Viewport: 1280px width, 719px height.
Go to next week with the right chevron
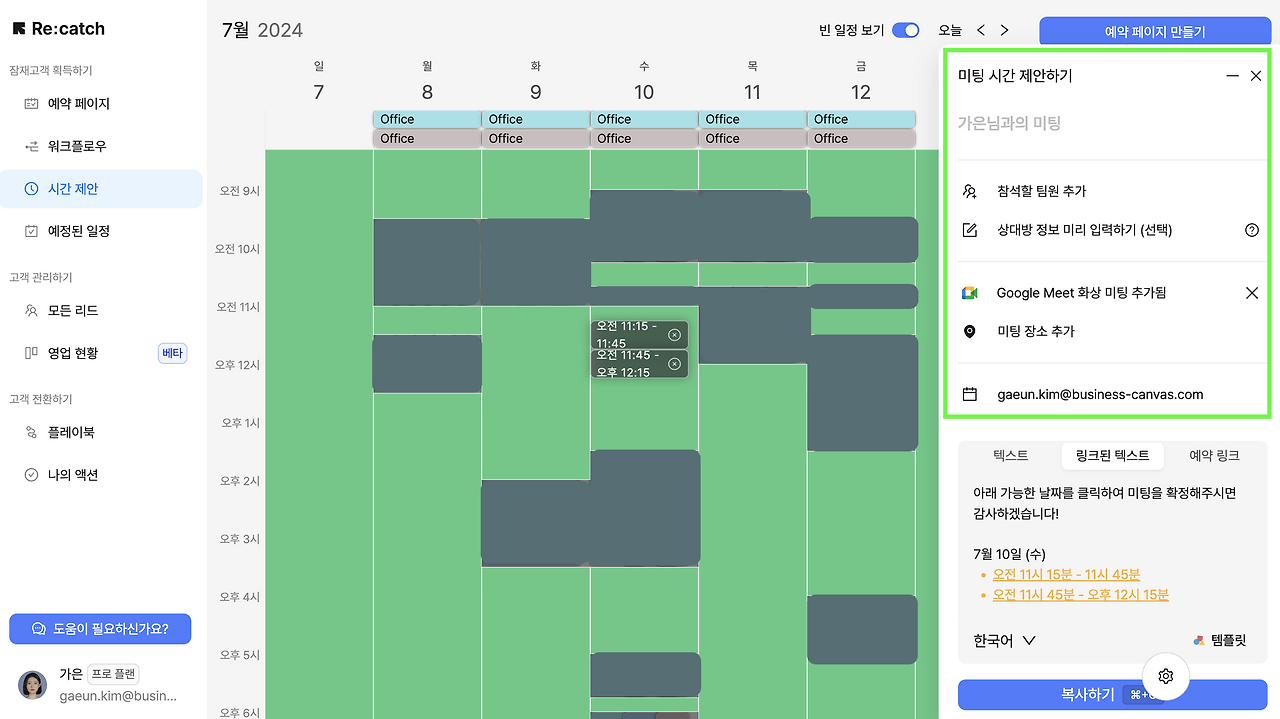click(1004, 30)
